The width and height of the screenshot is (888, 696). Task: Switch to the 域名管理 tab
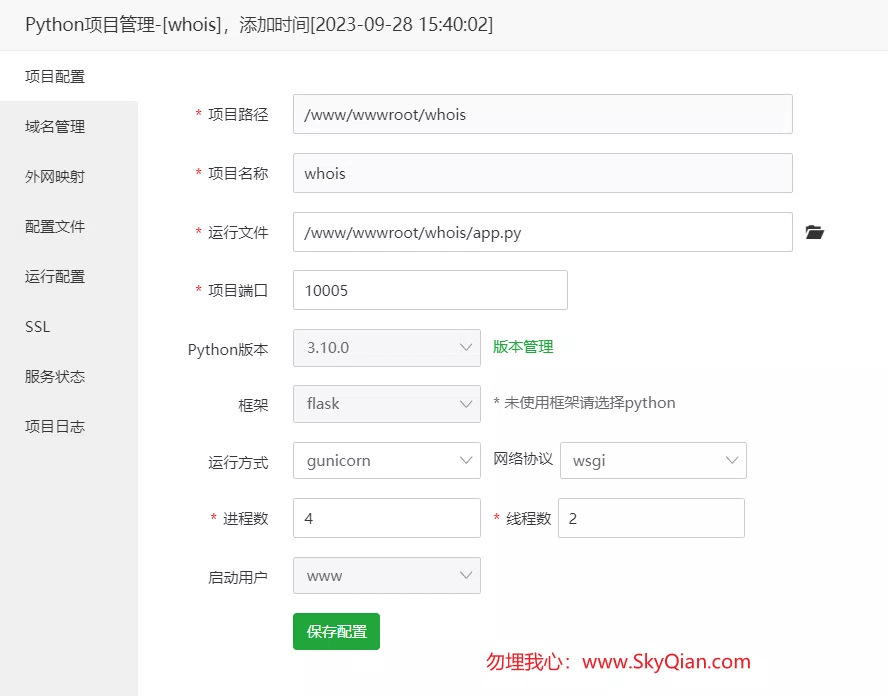(55, 126)
